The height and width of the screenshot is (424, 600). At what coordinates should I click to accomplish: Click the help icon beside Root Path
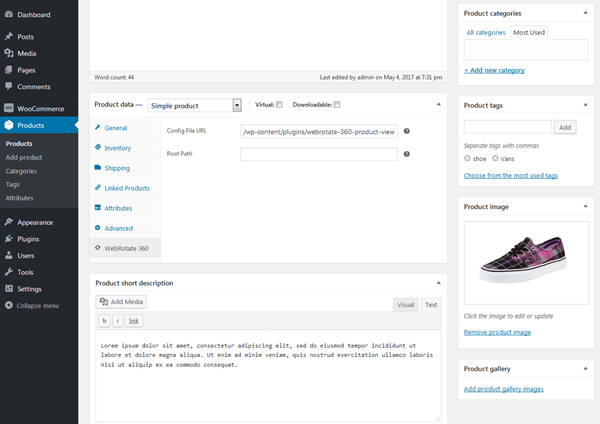pos(407,154)
